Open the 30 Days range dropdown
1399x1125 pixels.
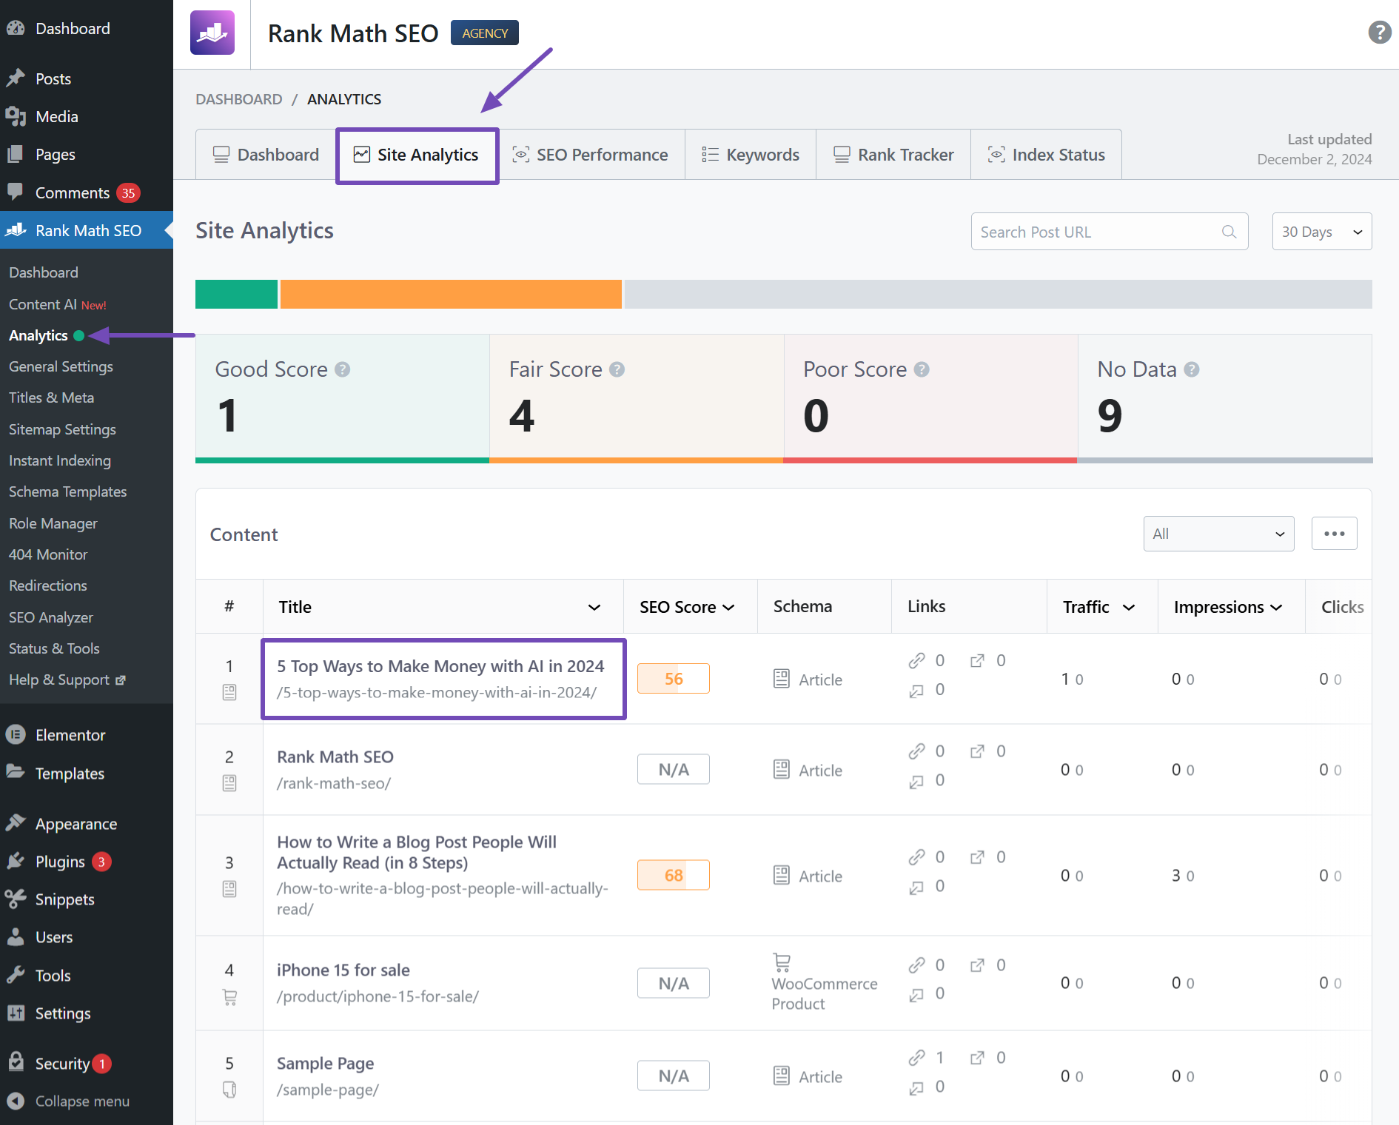point(1321,231)
